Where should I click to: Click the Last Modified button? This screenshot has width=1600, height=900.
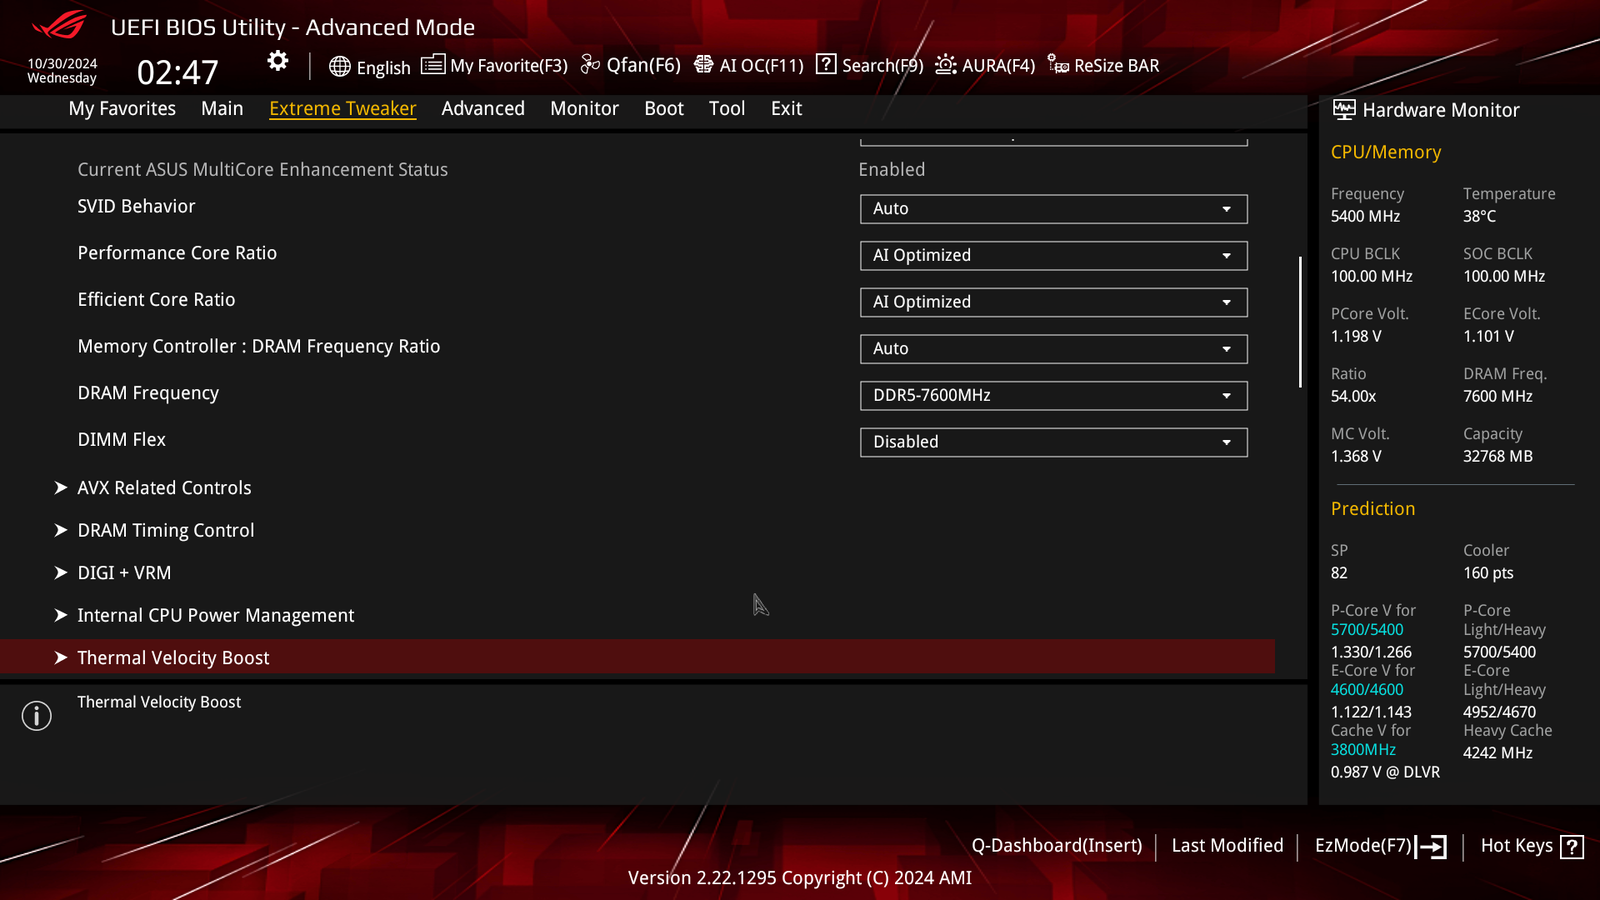(1227, 846)
